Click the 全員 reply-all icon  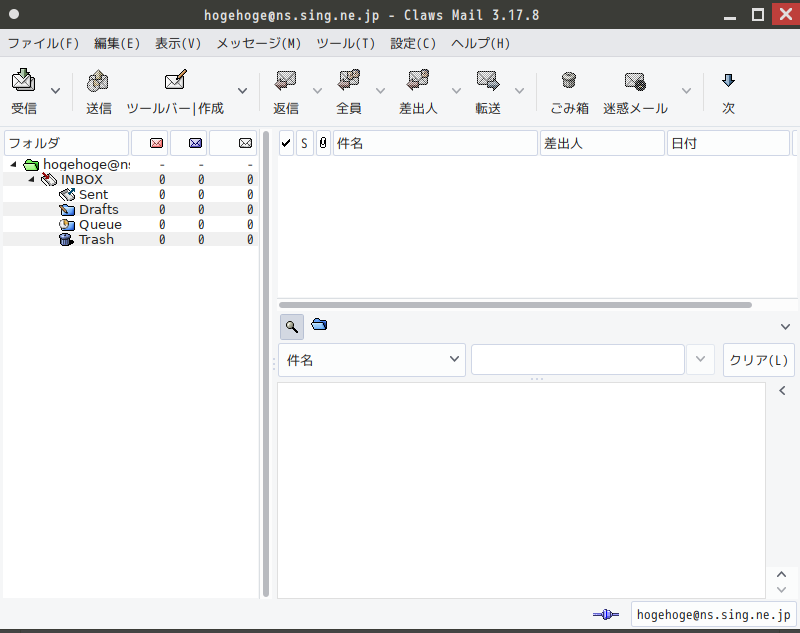[x=349, y=81]
